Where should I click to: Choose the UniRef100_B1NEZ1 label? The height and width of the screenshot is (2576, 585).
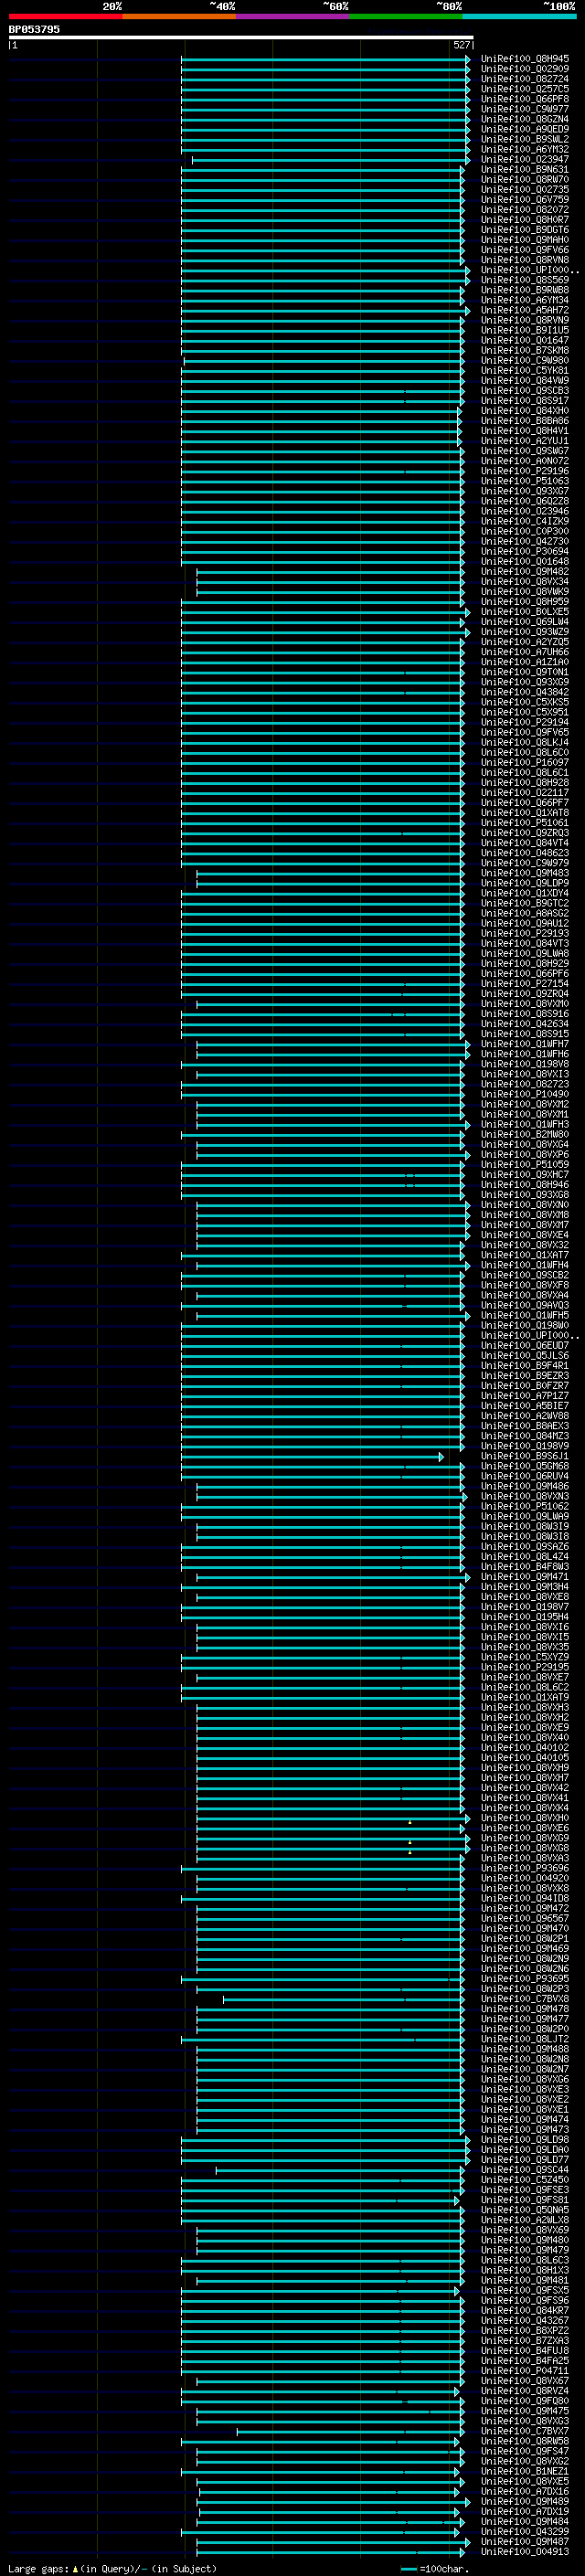(x=525, y=2471)
